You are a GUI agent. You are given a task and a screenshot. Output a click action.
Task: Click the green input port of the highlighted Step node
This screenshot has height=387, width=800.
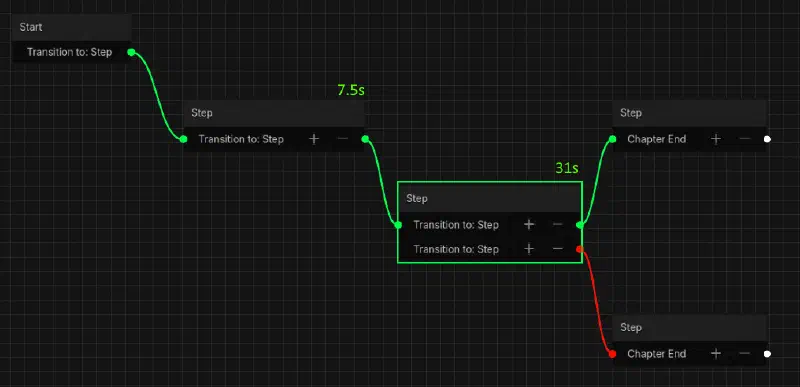398,224
